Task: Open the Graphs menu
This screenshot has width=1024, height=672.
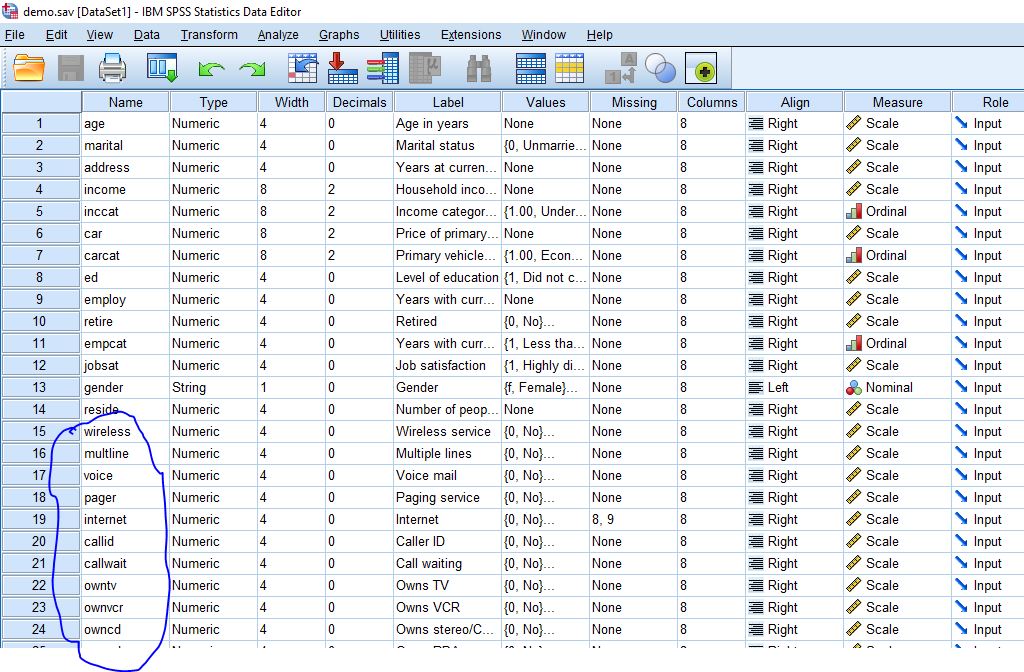Action: 339,35
